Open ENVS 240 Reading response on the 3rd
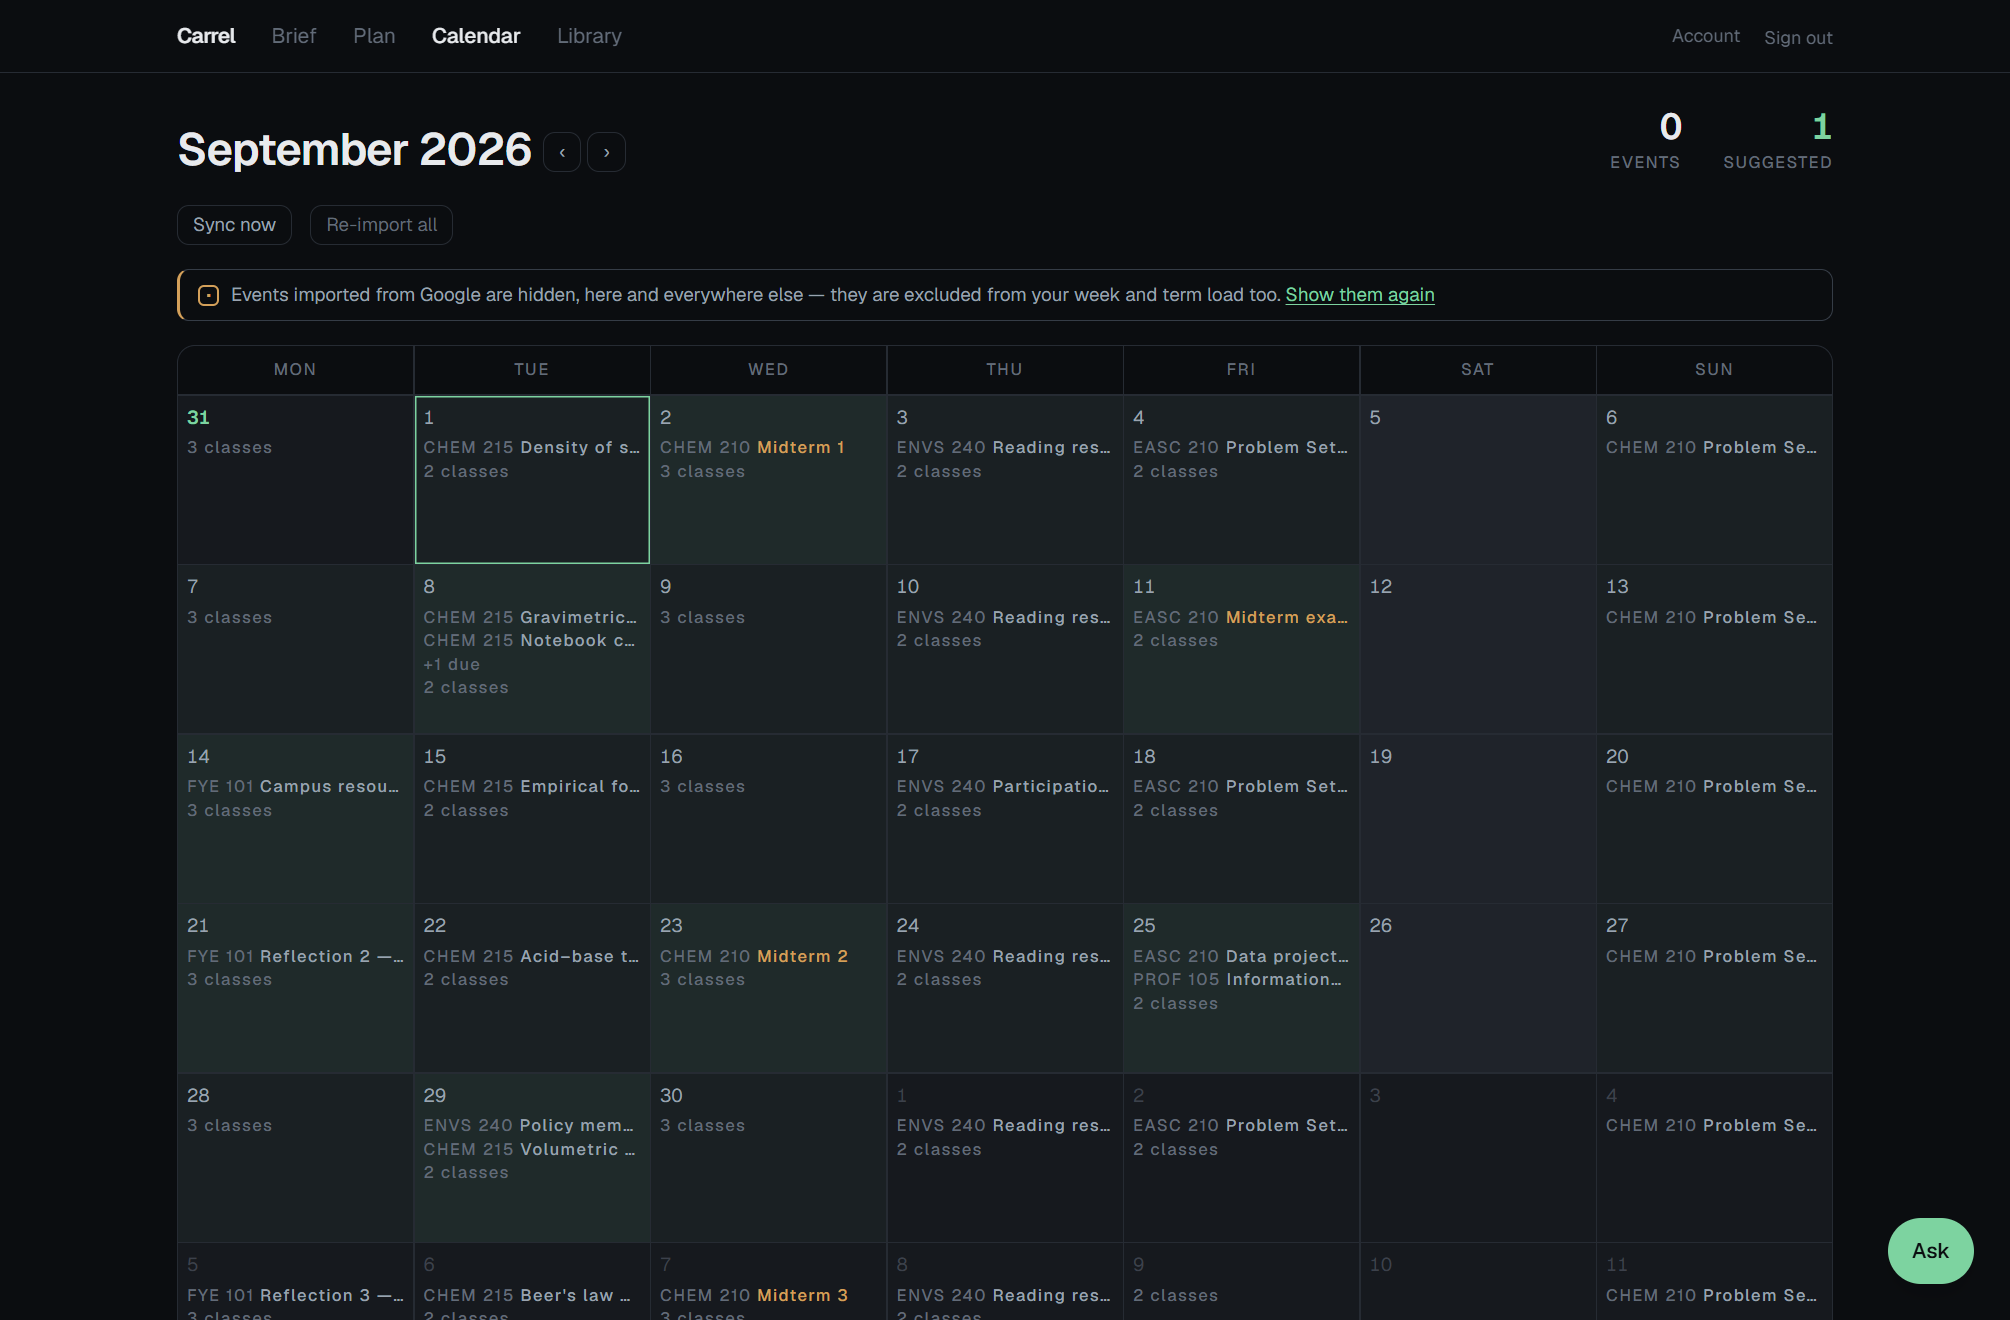 click(x=1004, y=447)
